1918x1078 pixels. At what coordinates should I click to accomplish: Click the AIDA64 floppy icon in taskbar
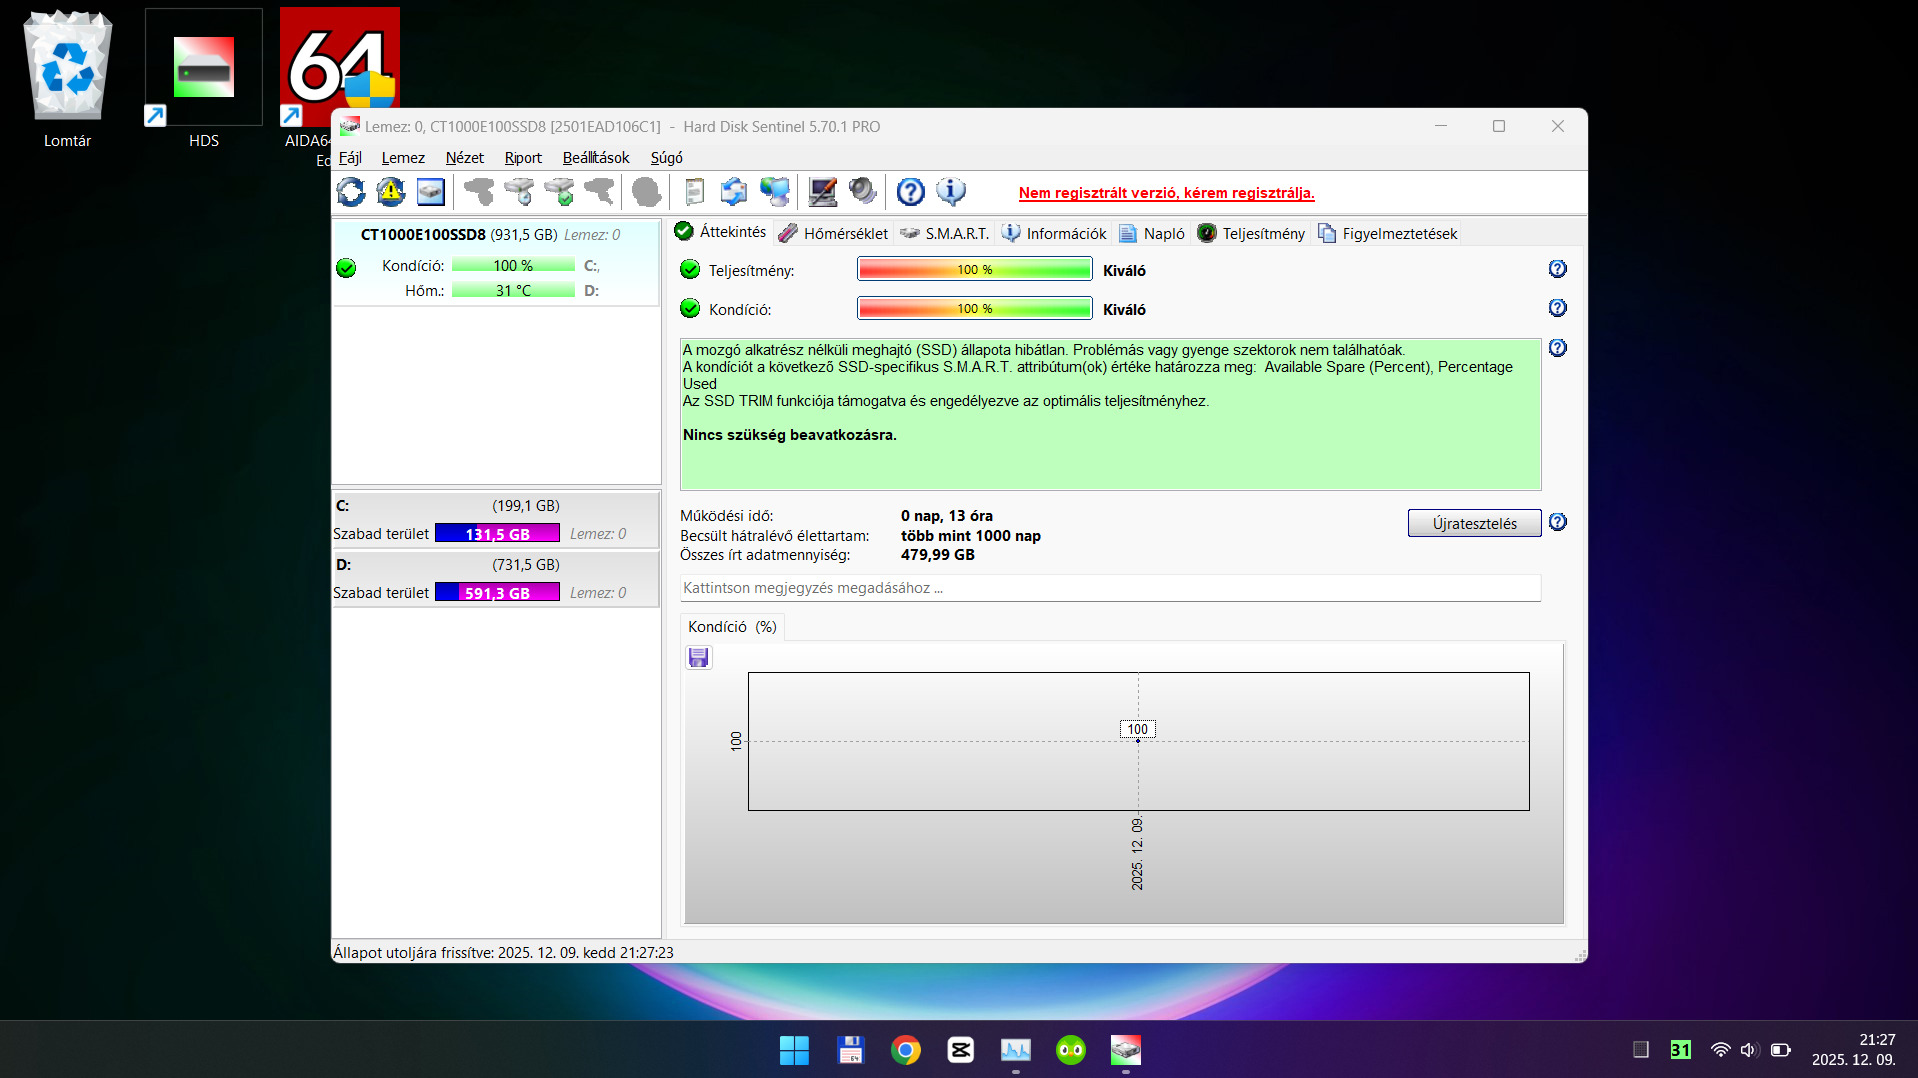850,1050
